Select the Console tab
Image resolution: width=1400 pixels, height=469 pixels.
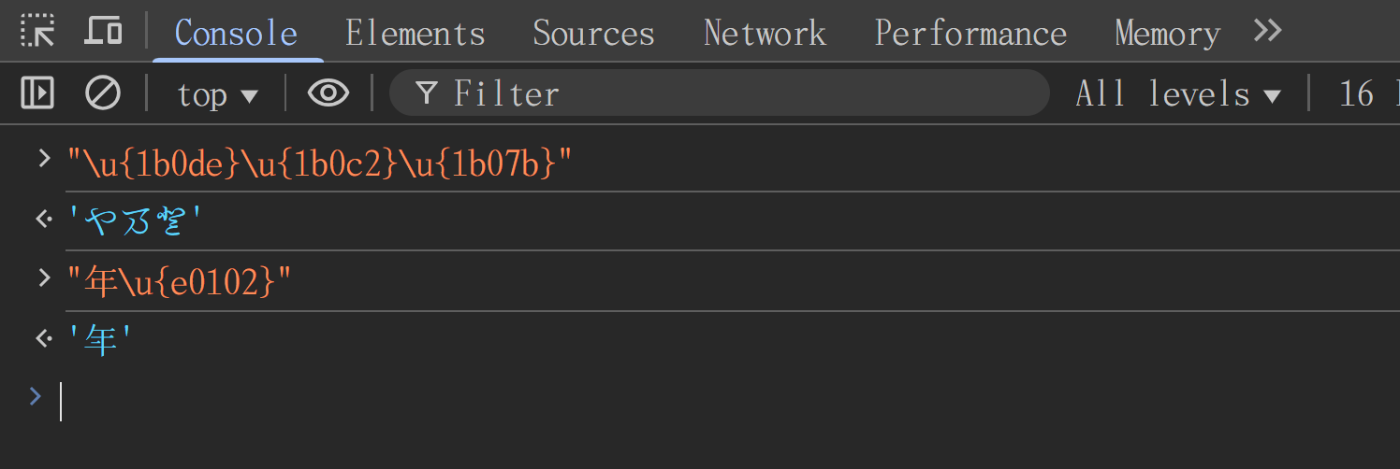click(x=236, y=33)
